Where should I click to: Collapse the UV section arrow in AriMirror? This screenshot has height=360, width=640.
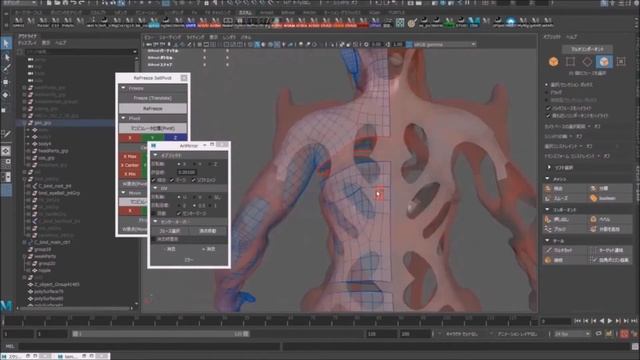click(x=155, y=188)
